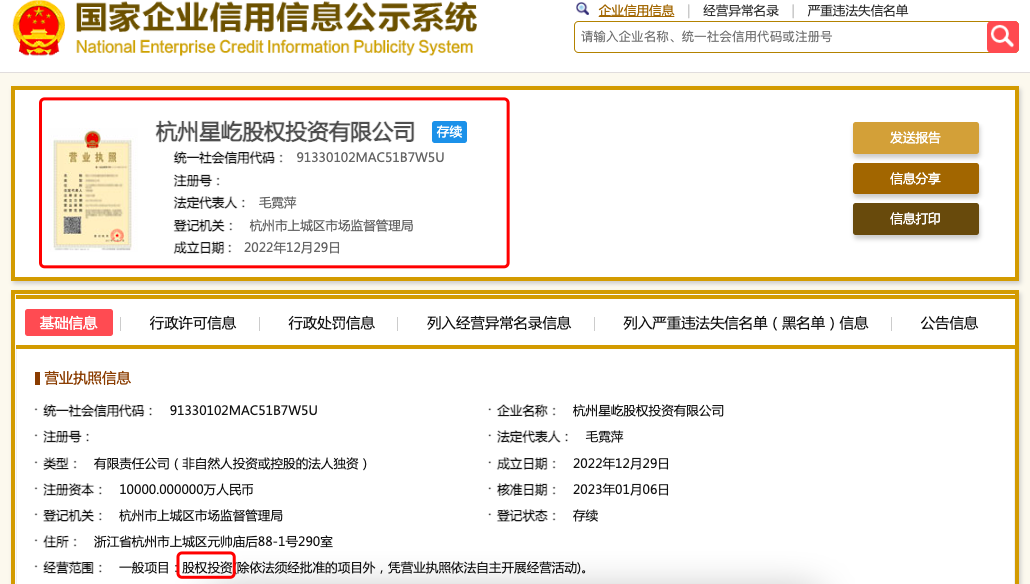
Task: Click the National Enterprise Credit Information Publicity System subtitle
Action: [x=275, y=47]
